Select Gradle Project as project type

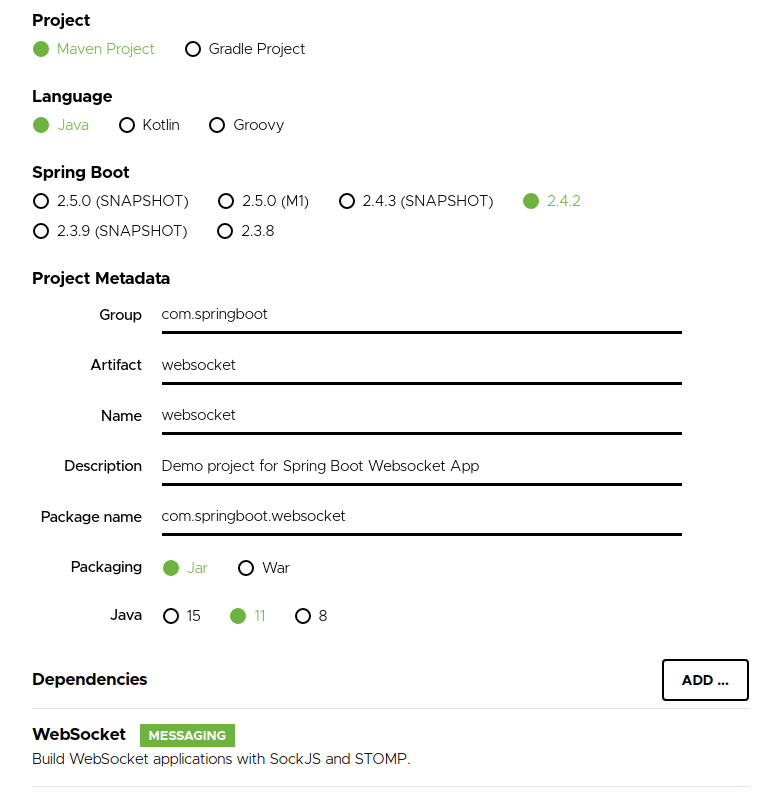pyautogui.click(x=245, y=49)
